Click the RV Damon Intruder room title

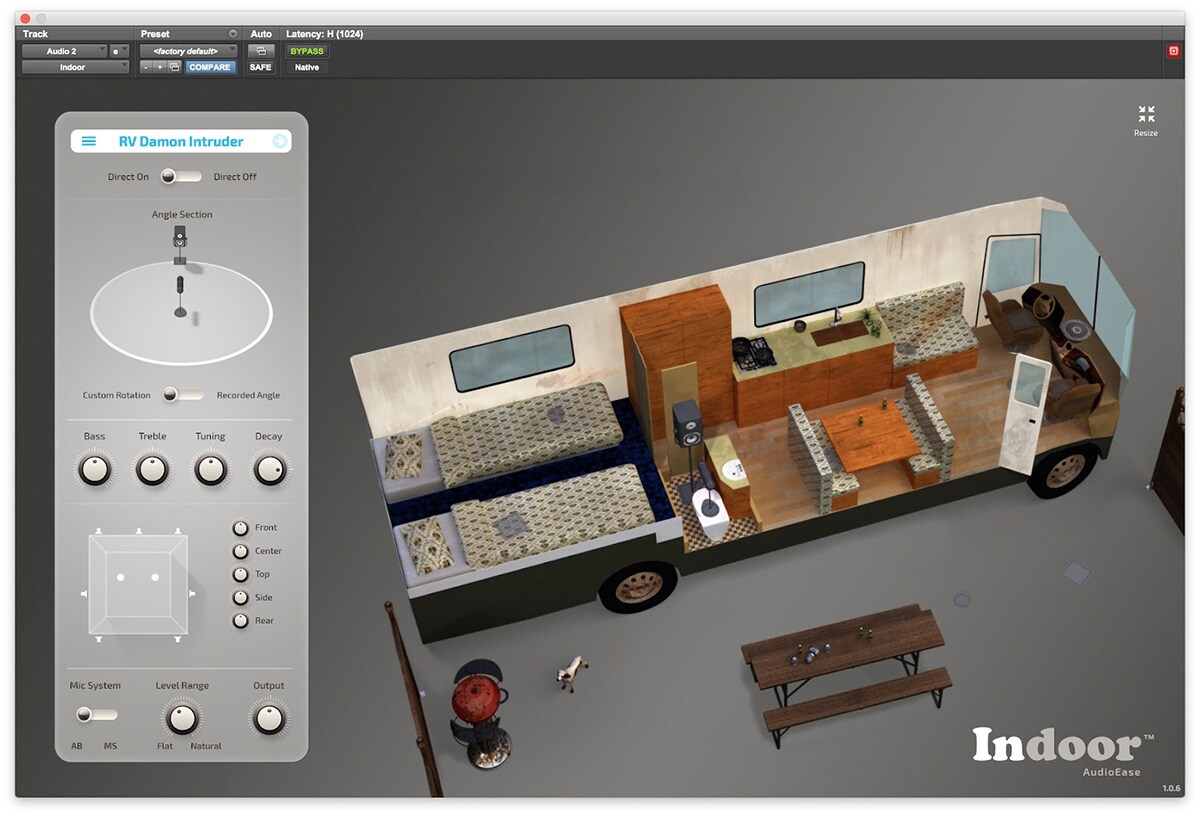[x=181, y=142]
